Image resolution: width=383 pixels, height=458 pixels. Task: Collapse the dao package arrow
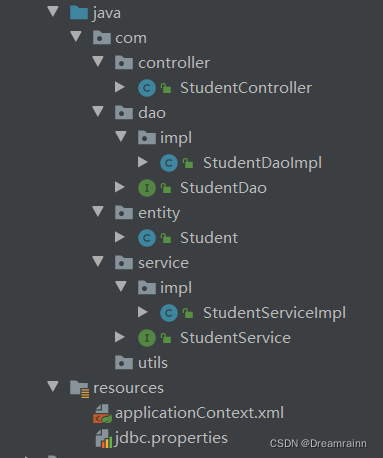98,111
